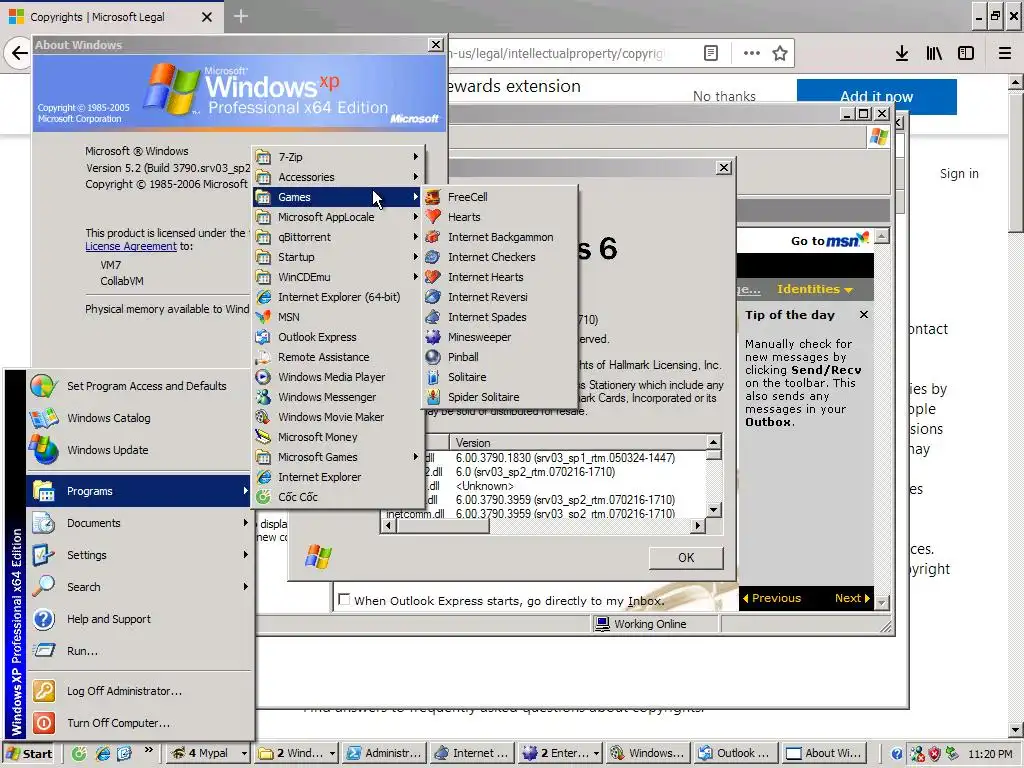Check 'go directly to my Inbox' checkbox
The image size is (1024, 768).
click(x=344, y=600)
